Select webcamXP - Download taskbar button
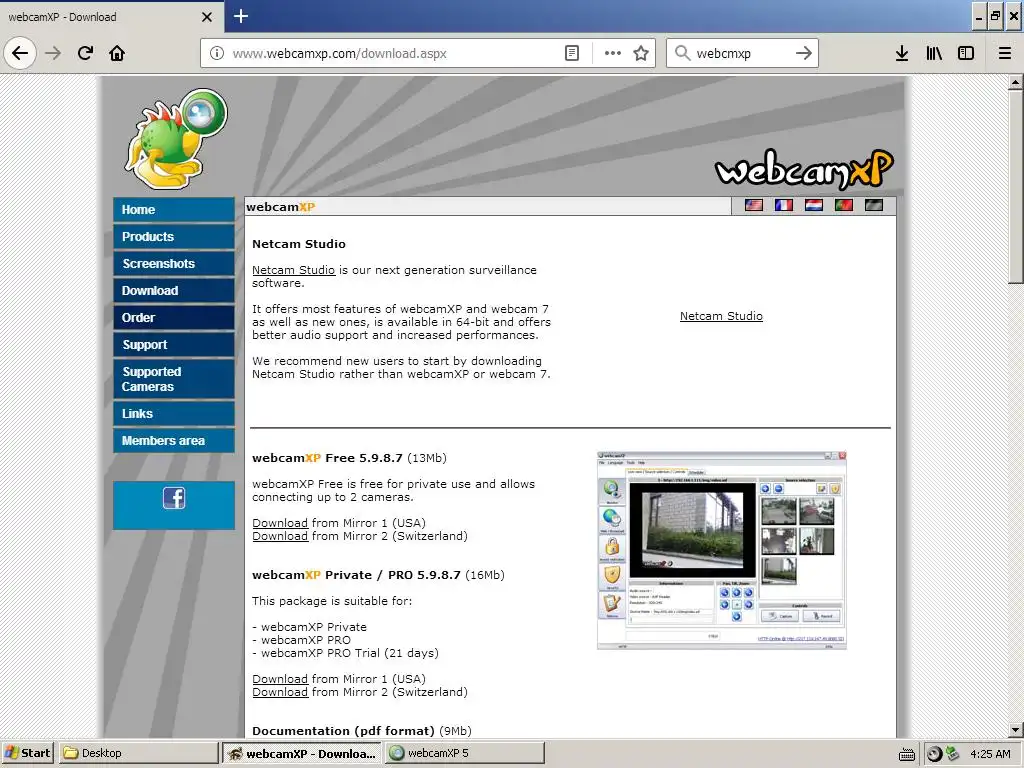The width and height of the screenshot is (1024, 768). coord(302,753)
